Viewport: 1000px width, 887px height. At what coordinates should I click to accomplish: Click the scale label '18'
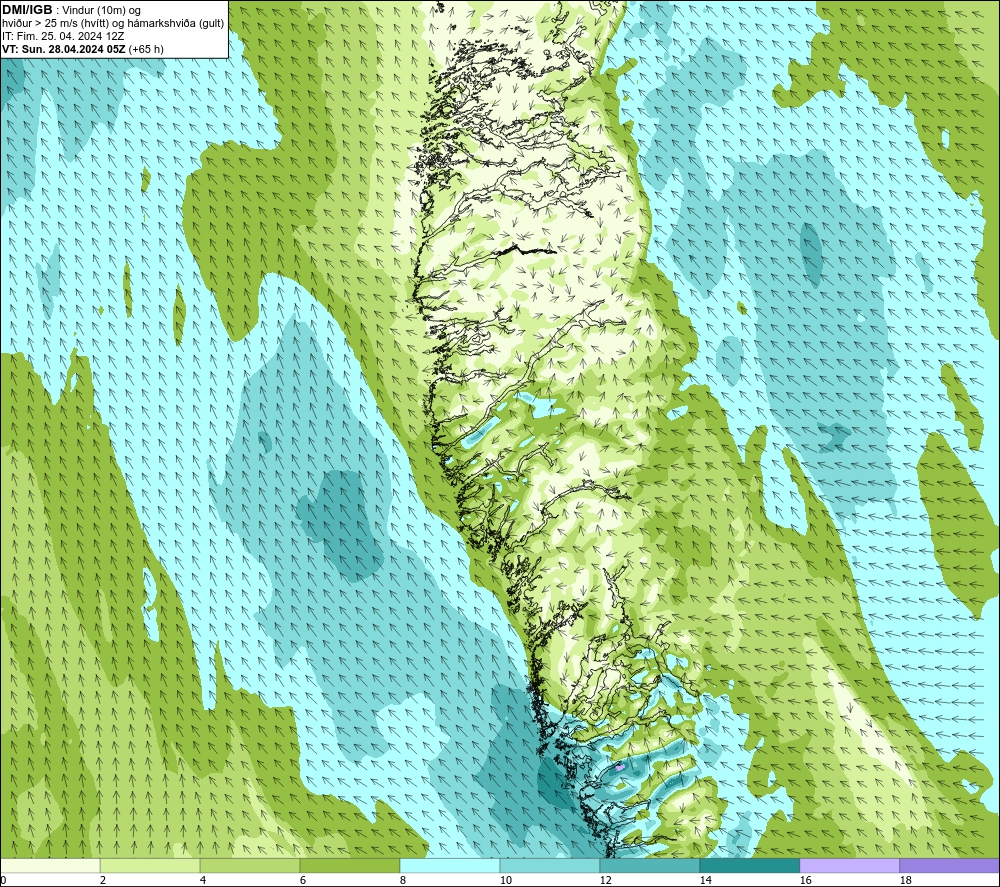(906, 881)
